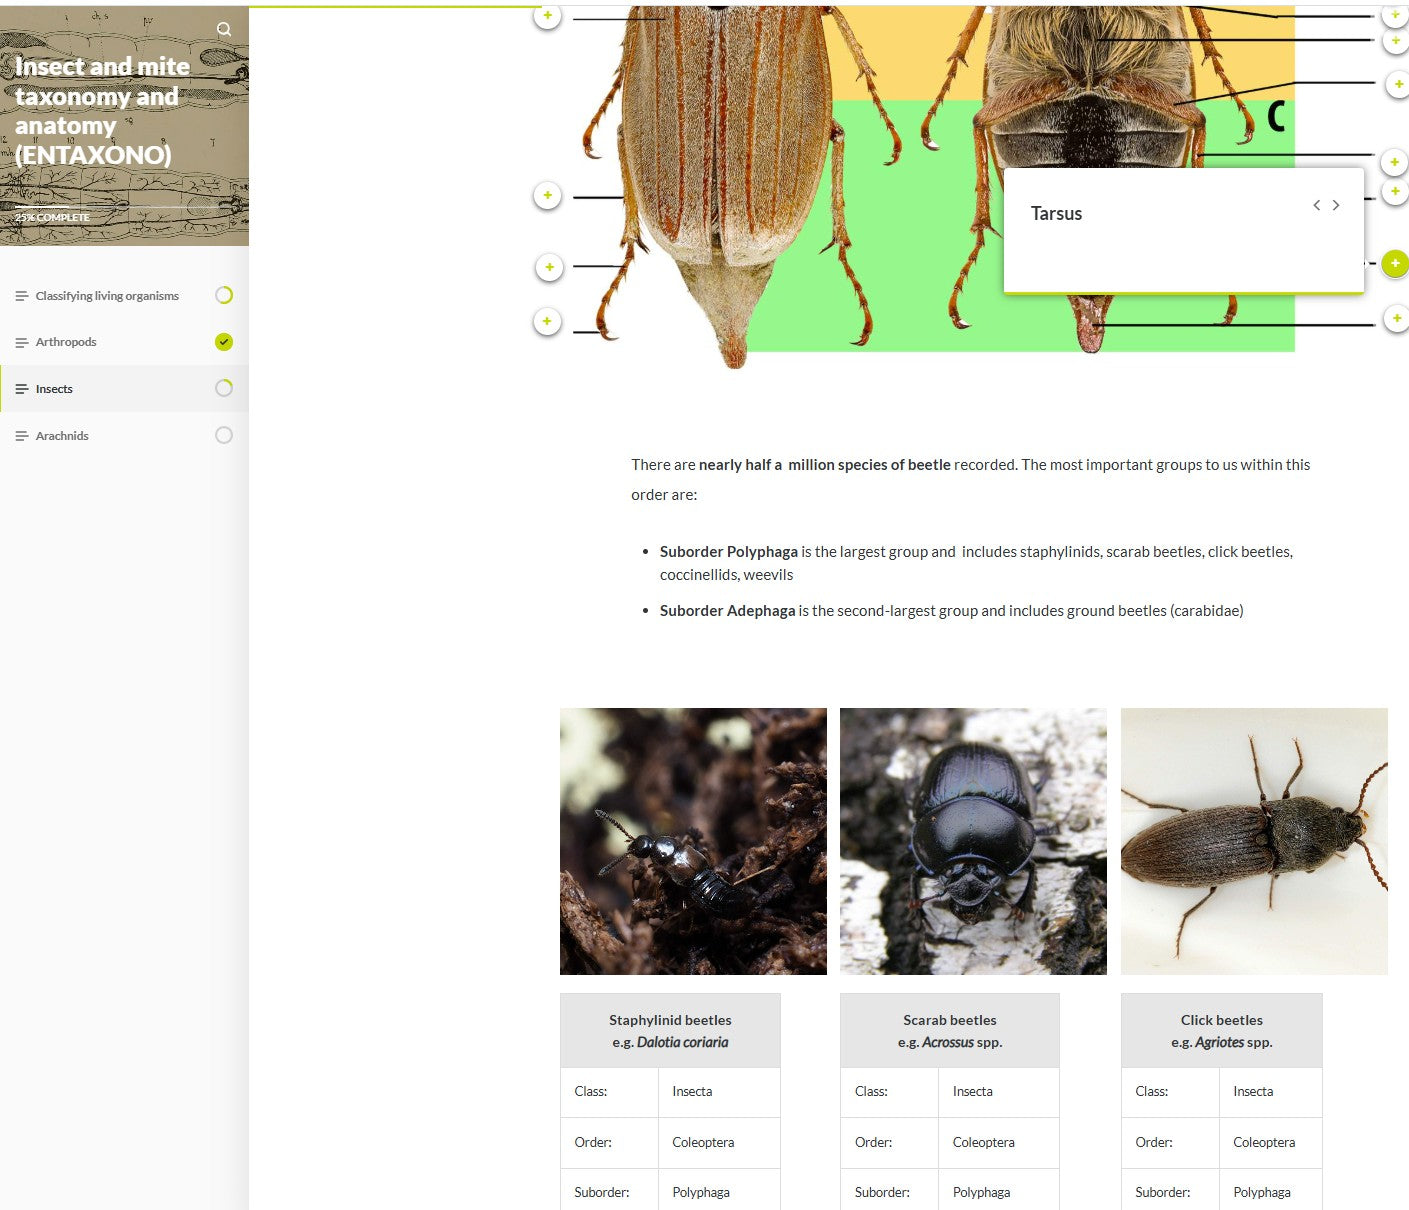The height and width of the screenshot is (1210, 1409).
Task: Open the highlighted green plus hotspot near Tarsus
Action: click(x=1395, y=264)
